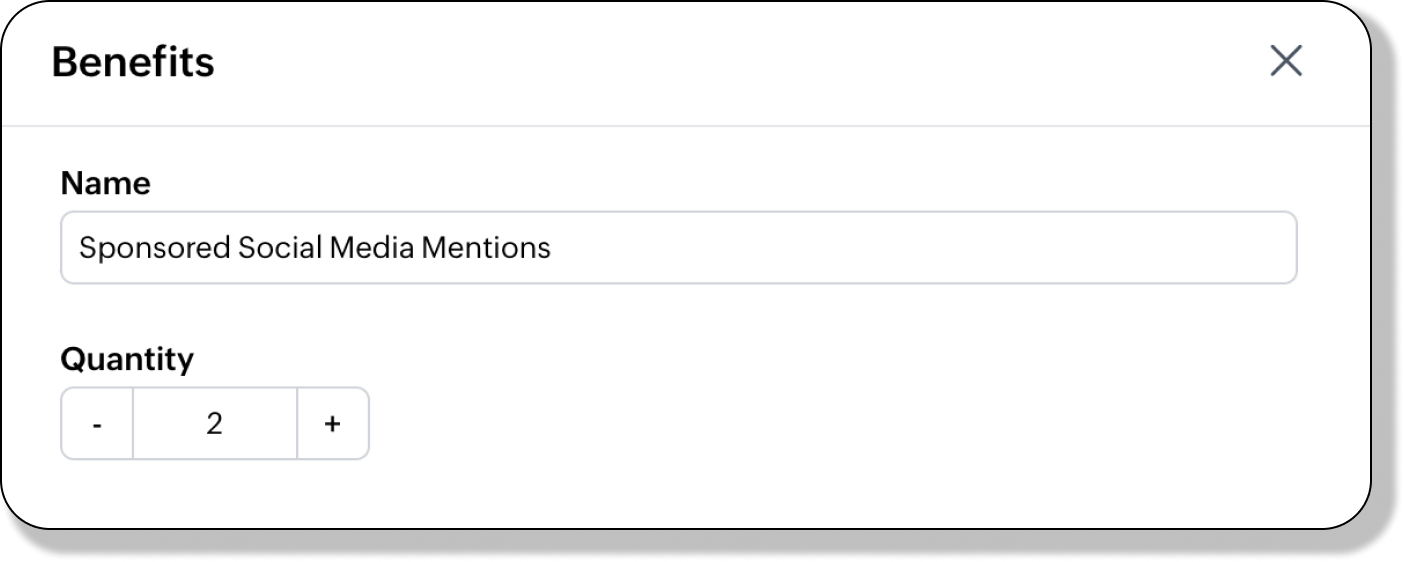Click the number 2 in the Quantity stepper
This screenshot has width=1404, height=562.
pyautogui.click(x=215, y=424)
